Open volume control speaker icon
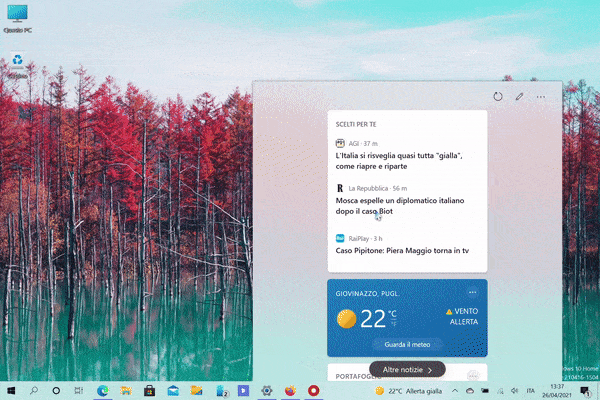Viewport: 600px width, 400px height. click(515, 391)
